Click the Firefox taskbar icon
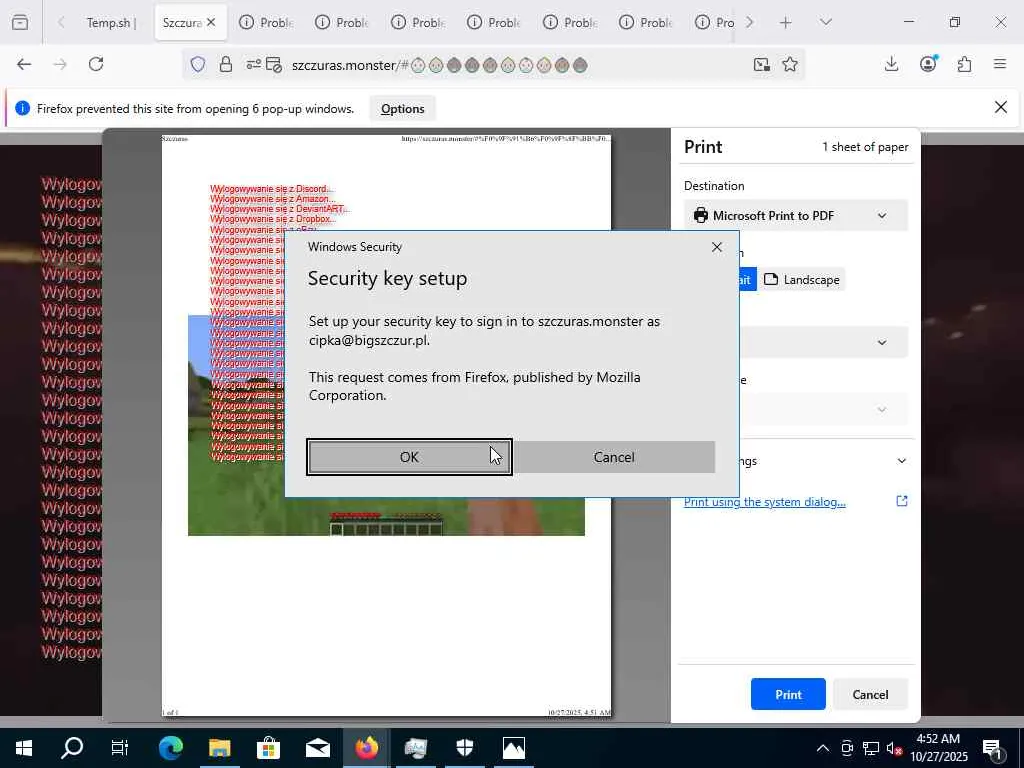Screen dimensions: 1024x768 pyautogui.click(x=366, y=748)
